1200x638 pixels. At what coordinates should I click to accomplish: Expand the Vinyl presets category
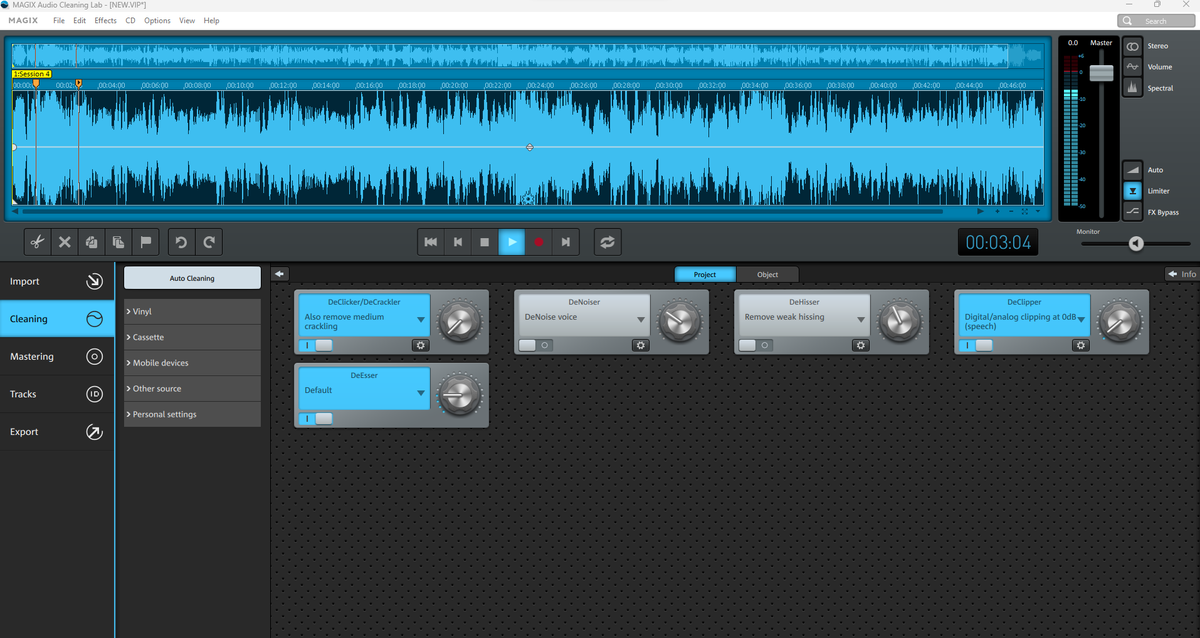pyautogui.click(x=192, y=312)
